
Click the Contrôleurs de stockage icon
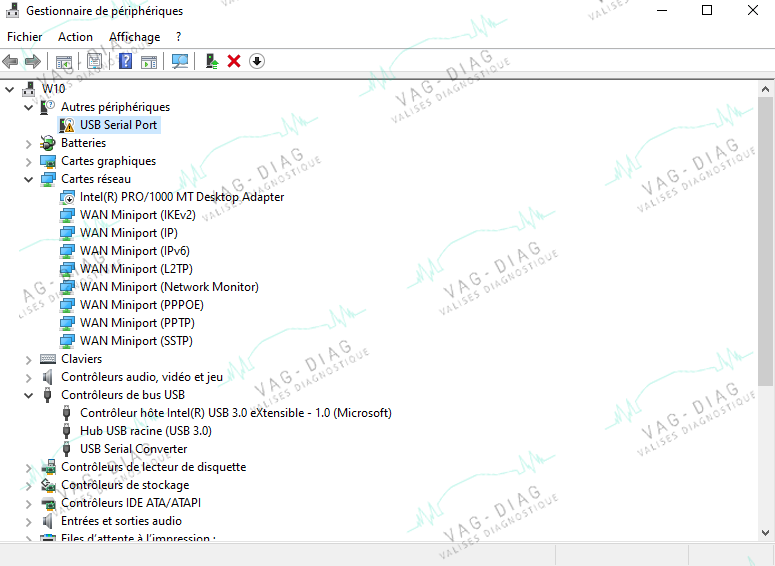click(x=48, y=485)
